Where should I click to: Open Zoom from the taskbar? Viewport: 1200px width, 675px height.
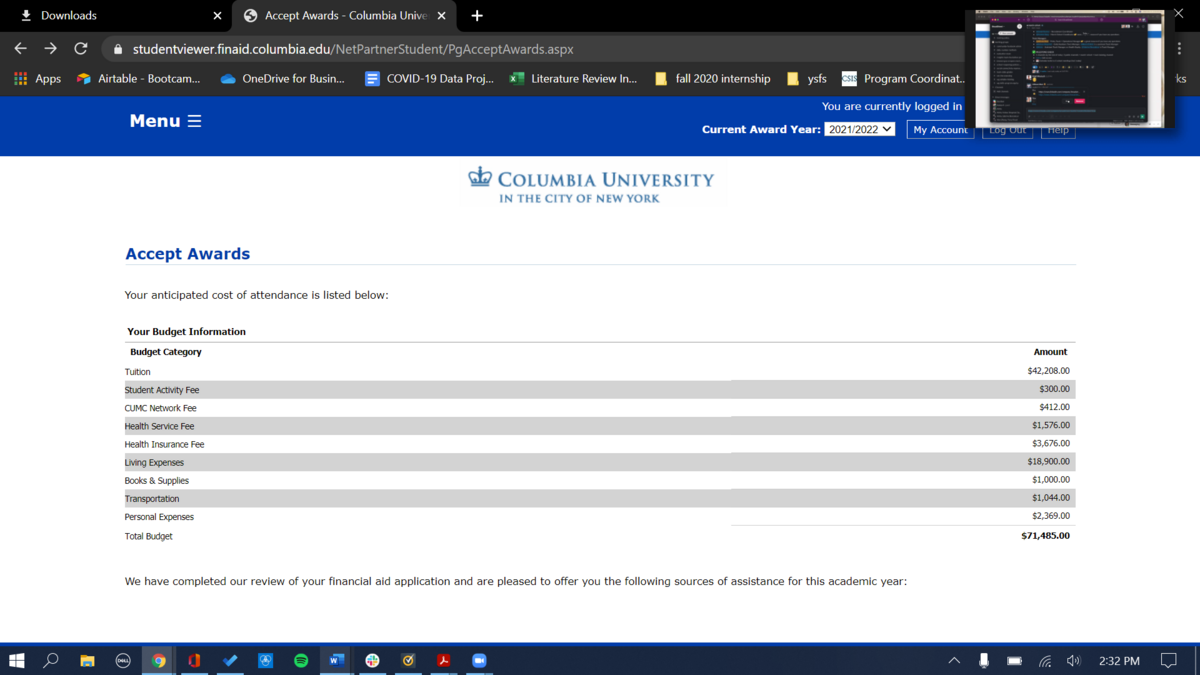click(x=479, y=660)
